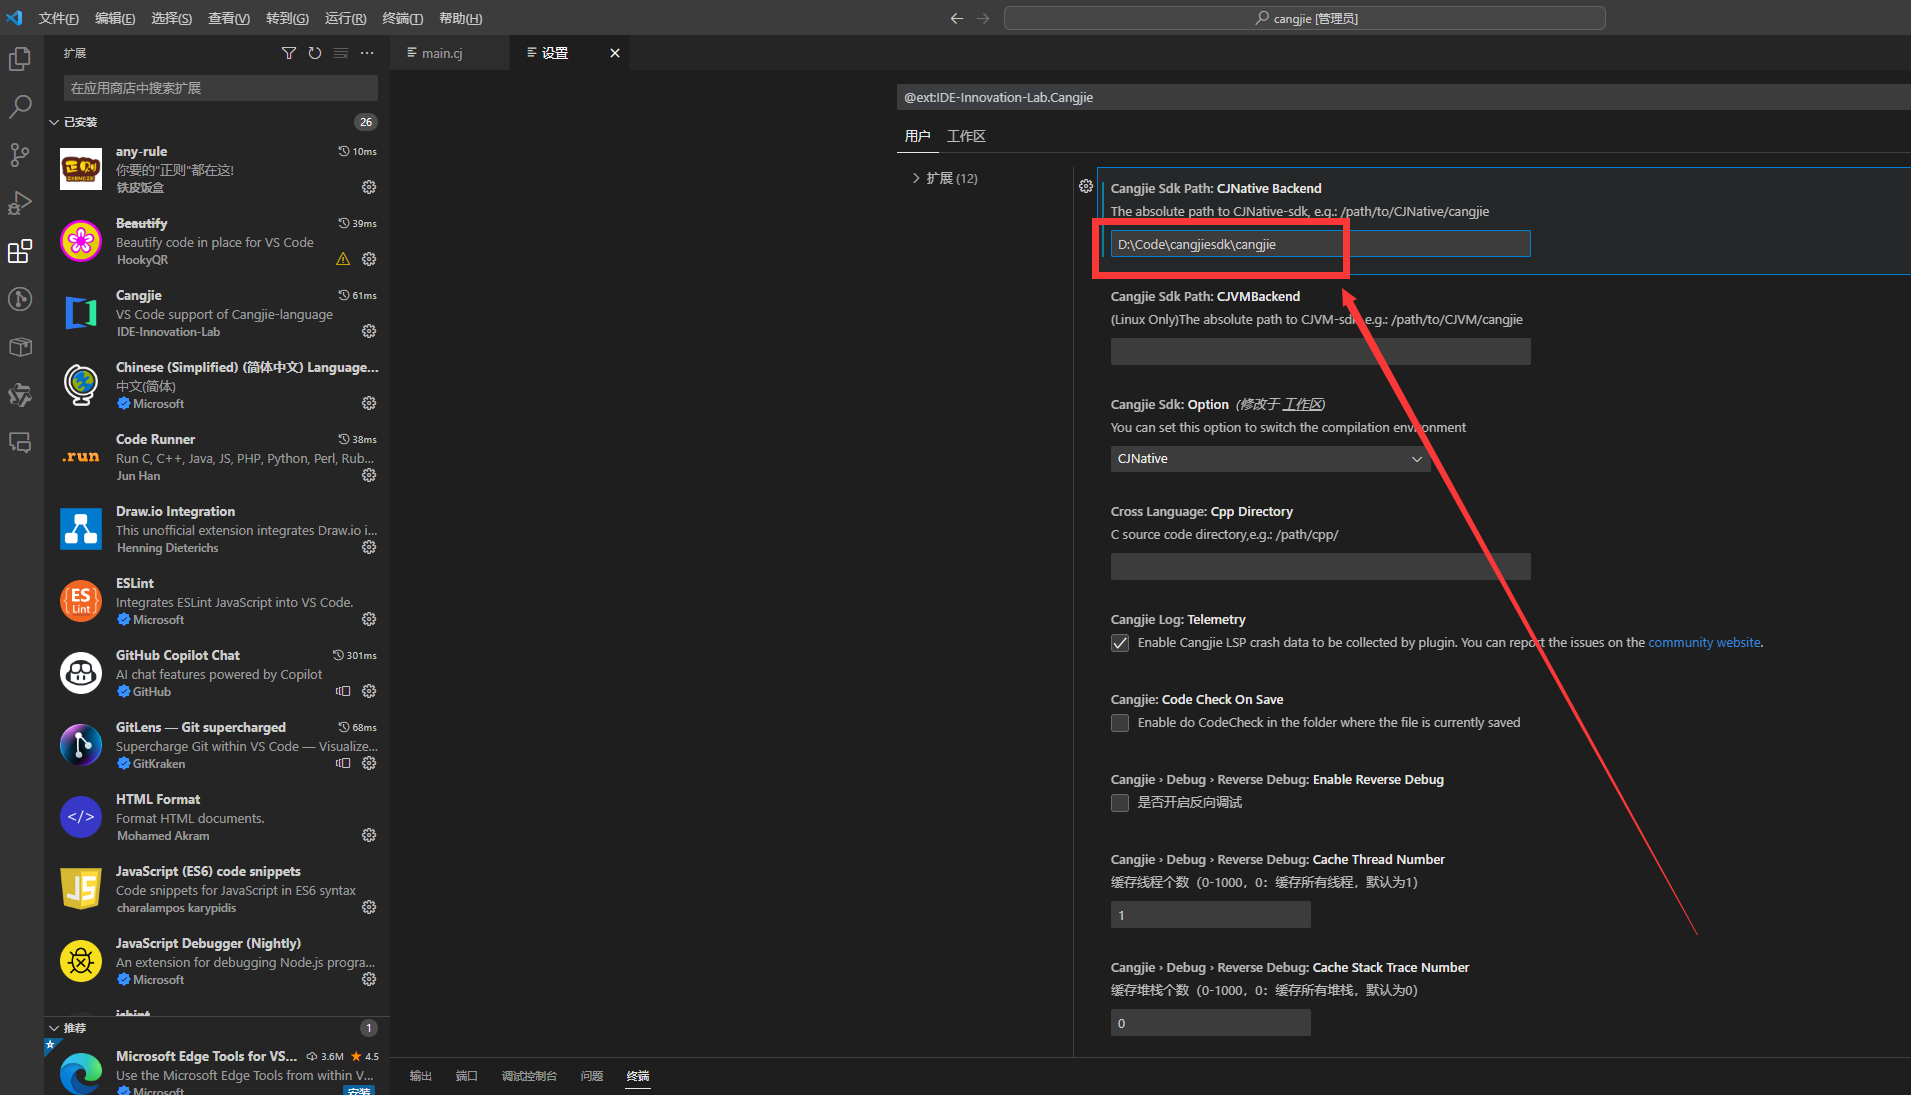
Task: Click Cache Thread Number input field
Action: point(1210,915)
